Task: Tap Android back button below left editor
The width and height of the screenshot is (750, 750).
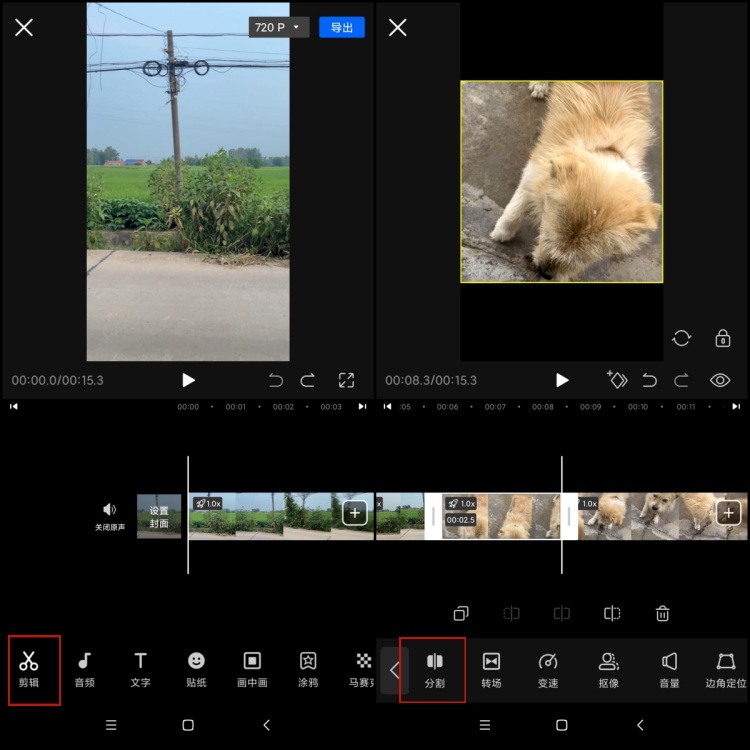Action: 266,725
